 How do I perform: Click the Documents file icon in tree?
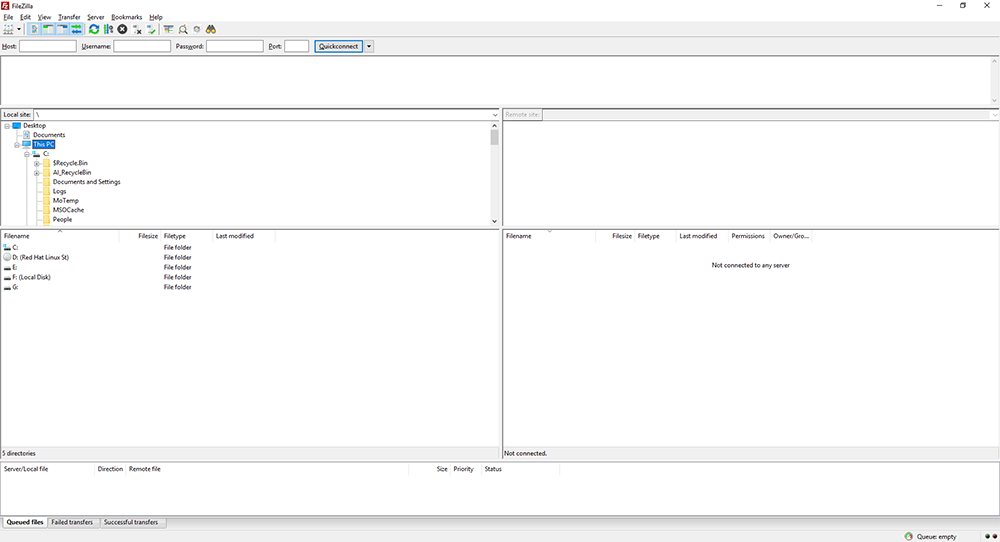tap(27, 135)
